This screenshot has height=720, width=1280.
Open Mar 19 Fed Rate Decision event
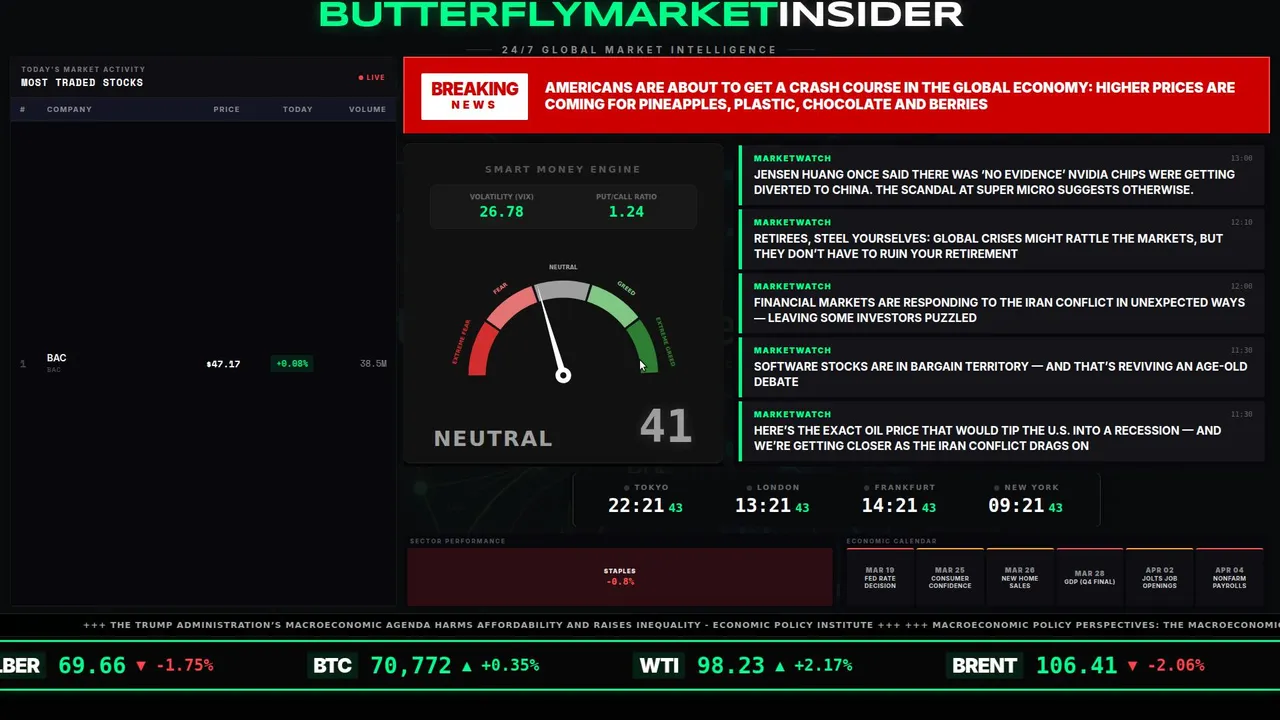tap(880, 577)
